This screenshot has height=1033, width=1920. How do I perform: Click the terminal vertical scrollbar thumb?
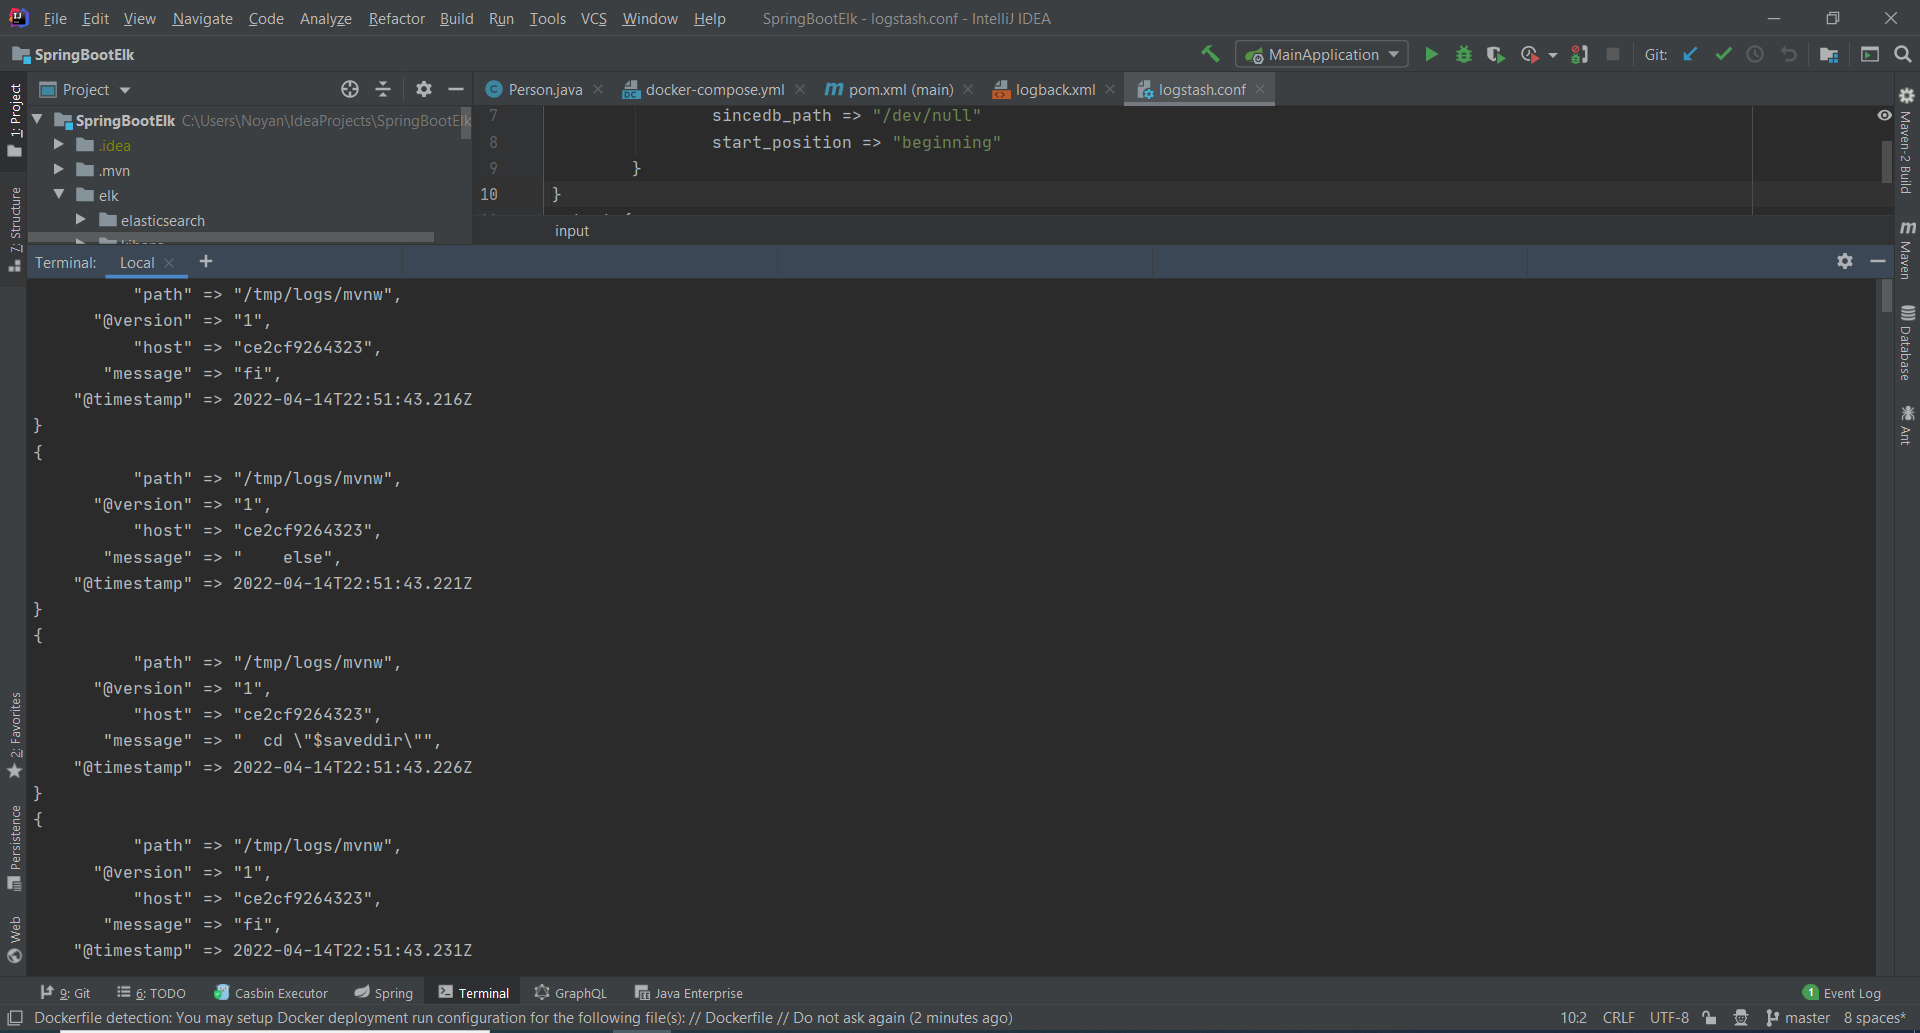[1886, 296]
